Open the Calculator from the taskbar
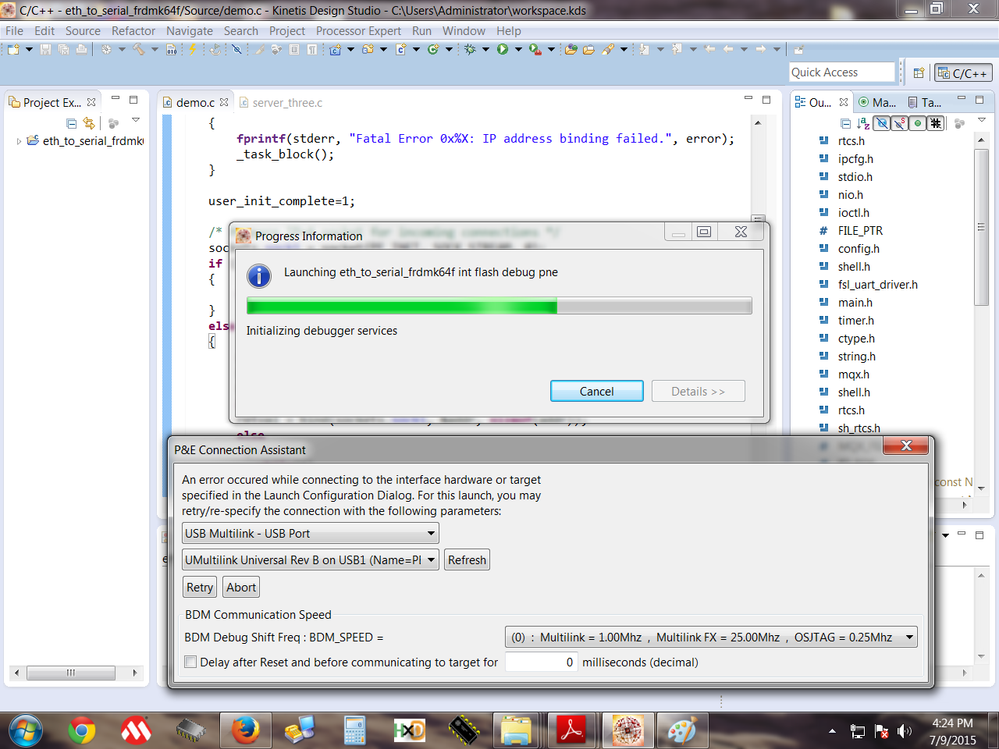Screen dimensions: 999x749 (x=354, y=730)
